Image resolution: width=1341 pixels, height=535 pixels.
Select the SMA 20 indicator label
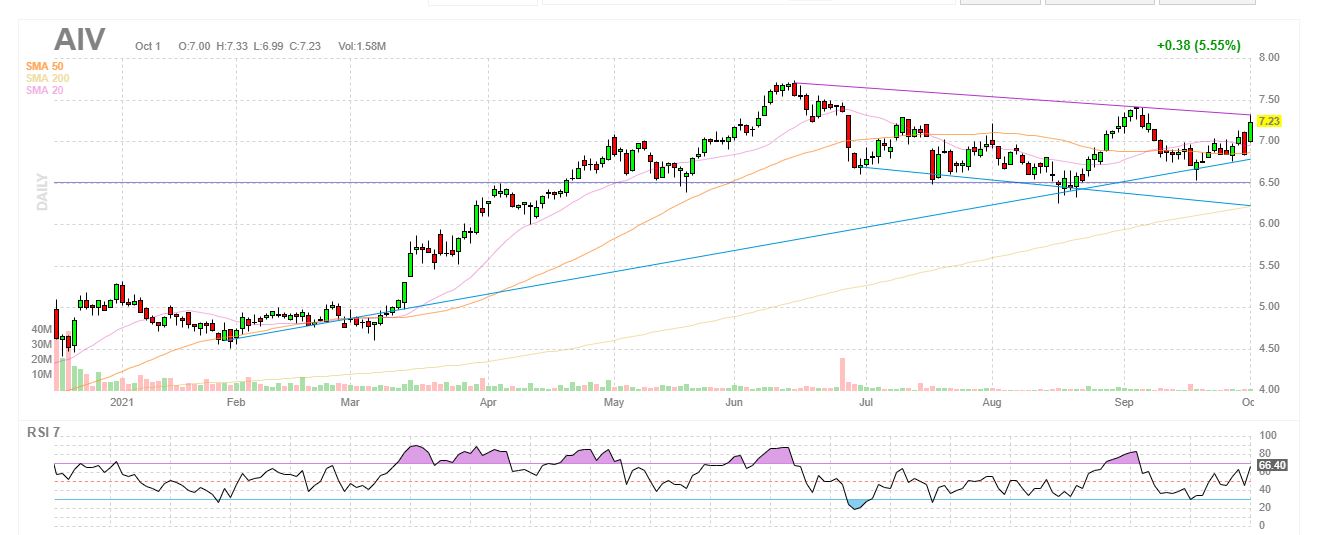[x=44, y=90]
